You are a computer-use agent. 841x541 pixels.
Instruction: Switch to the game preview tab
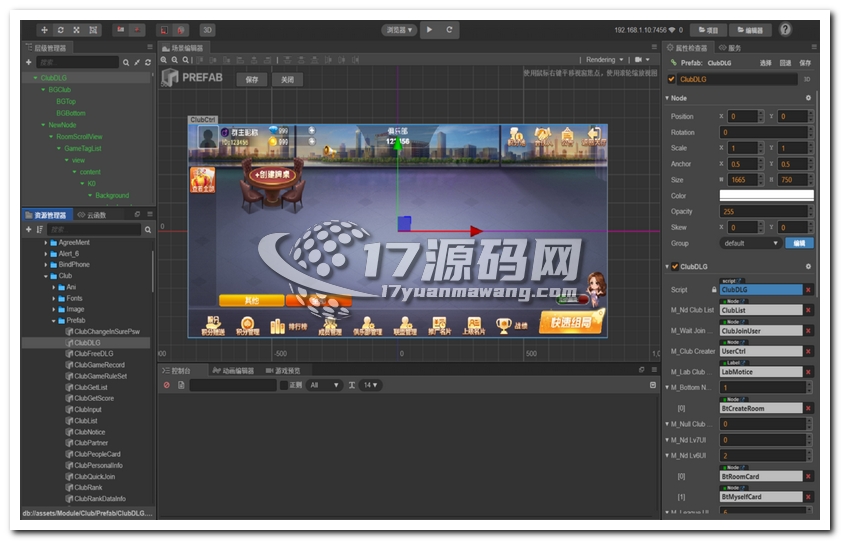coord(283,370)
